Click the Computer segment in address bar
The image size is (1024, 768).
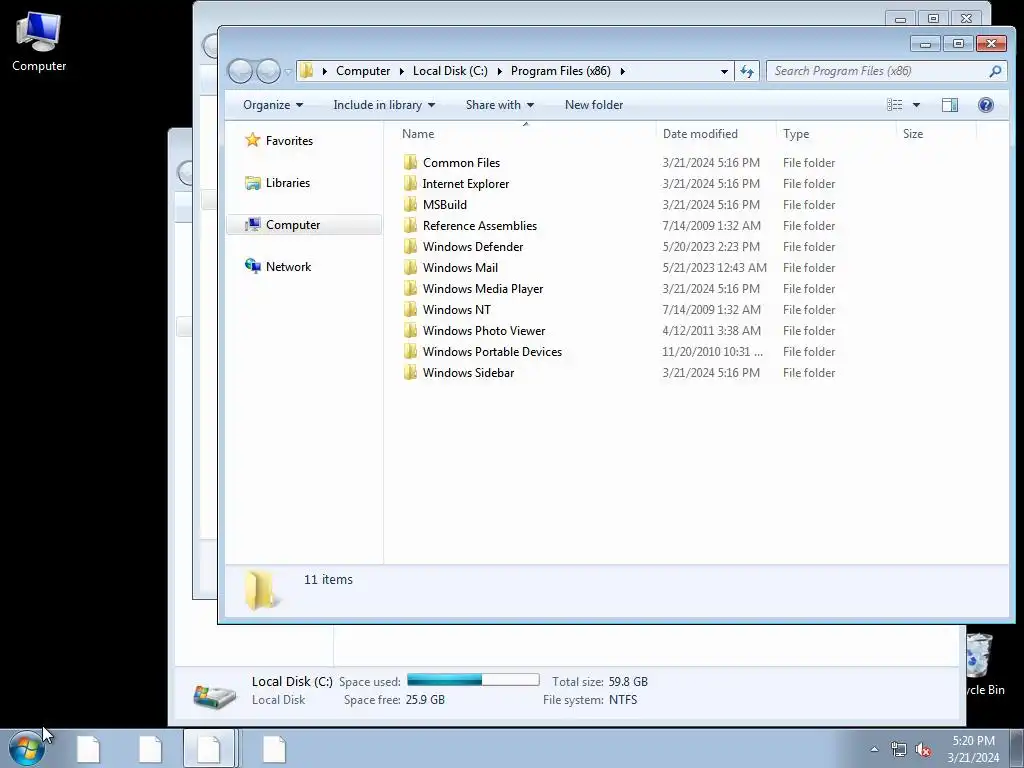363,71
